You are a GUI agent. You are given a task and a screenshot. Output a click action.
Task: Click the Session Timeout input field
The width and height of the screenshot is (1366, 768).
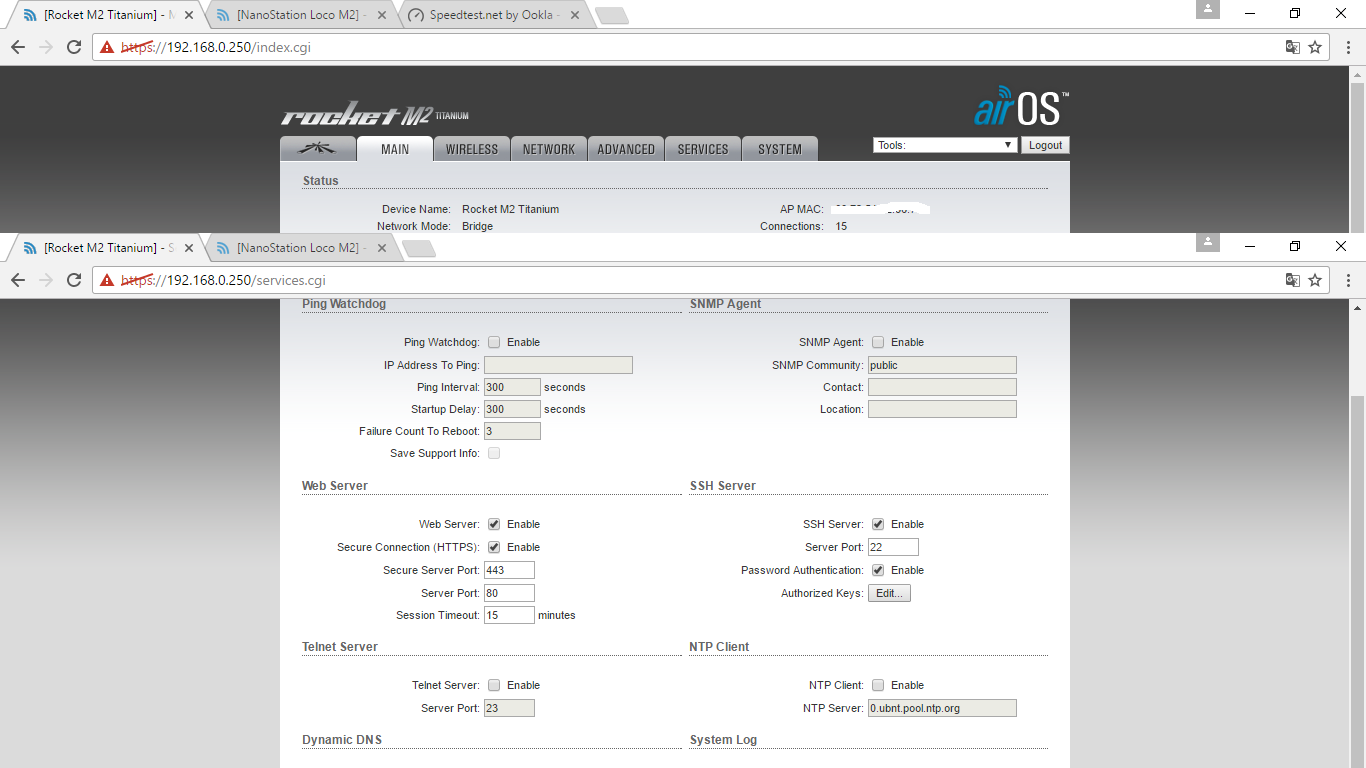[508, 615]
